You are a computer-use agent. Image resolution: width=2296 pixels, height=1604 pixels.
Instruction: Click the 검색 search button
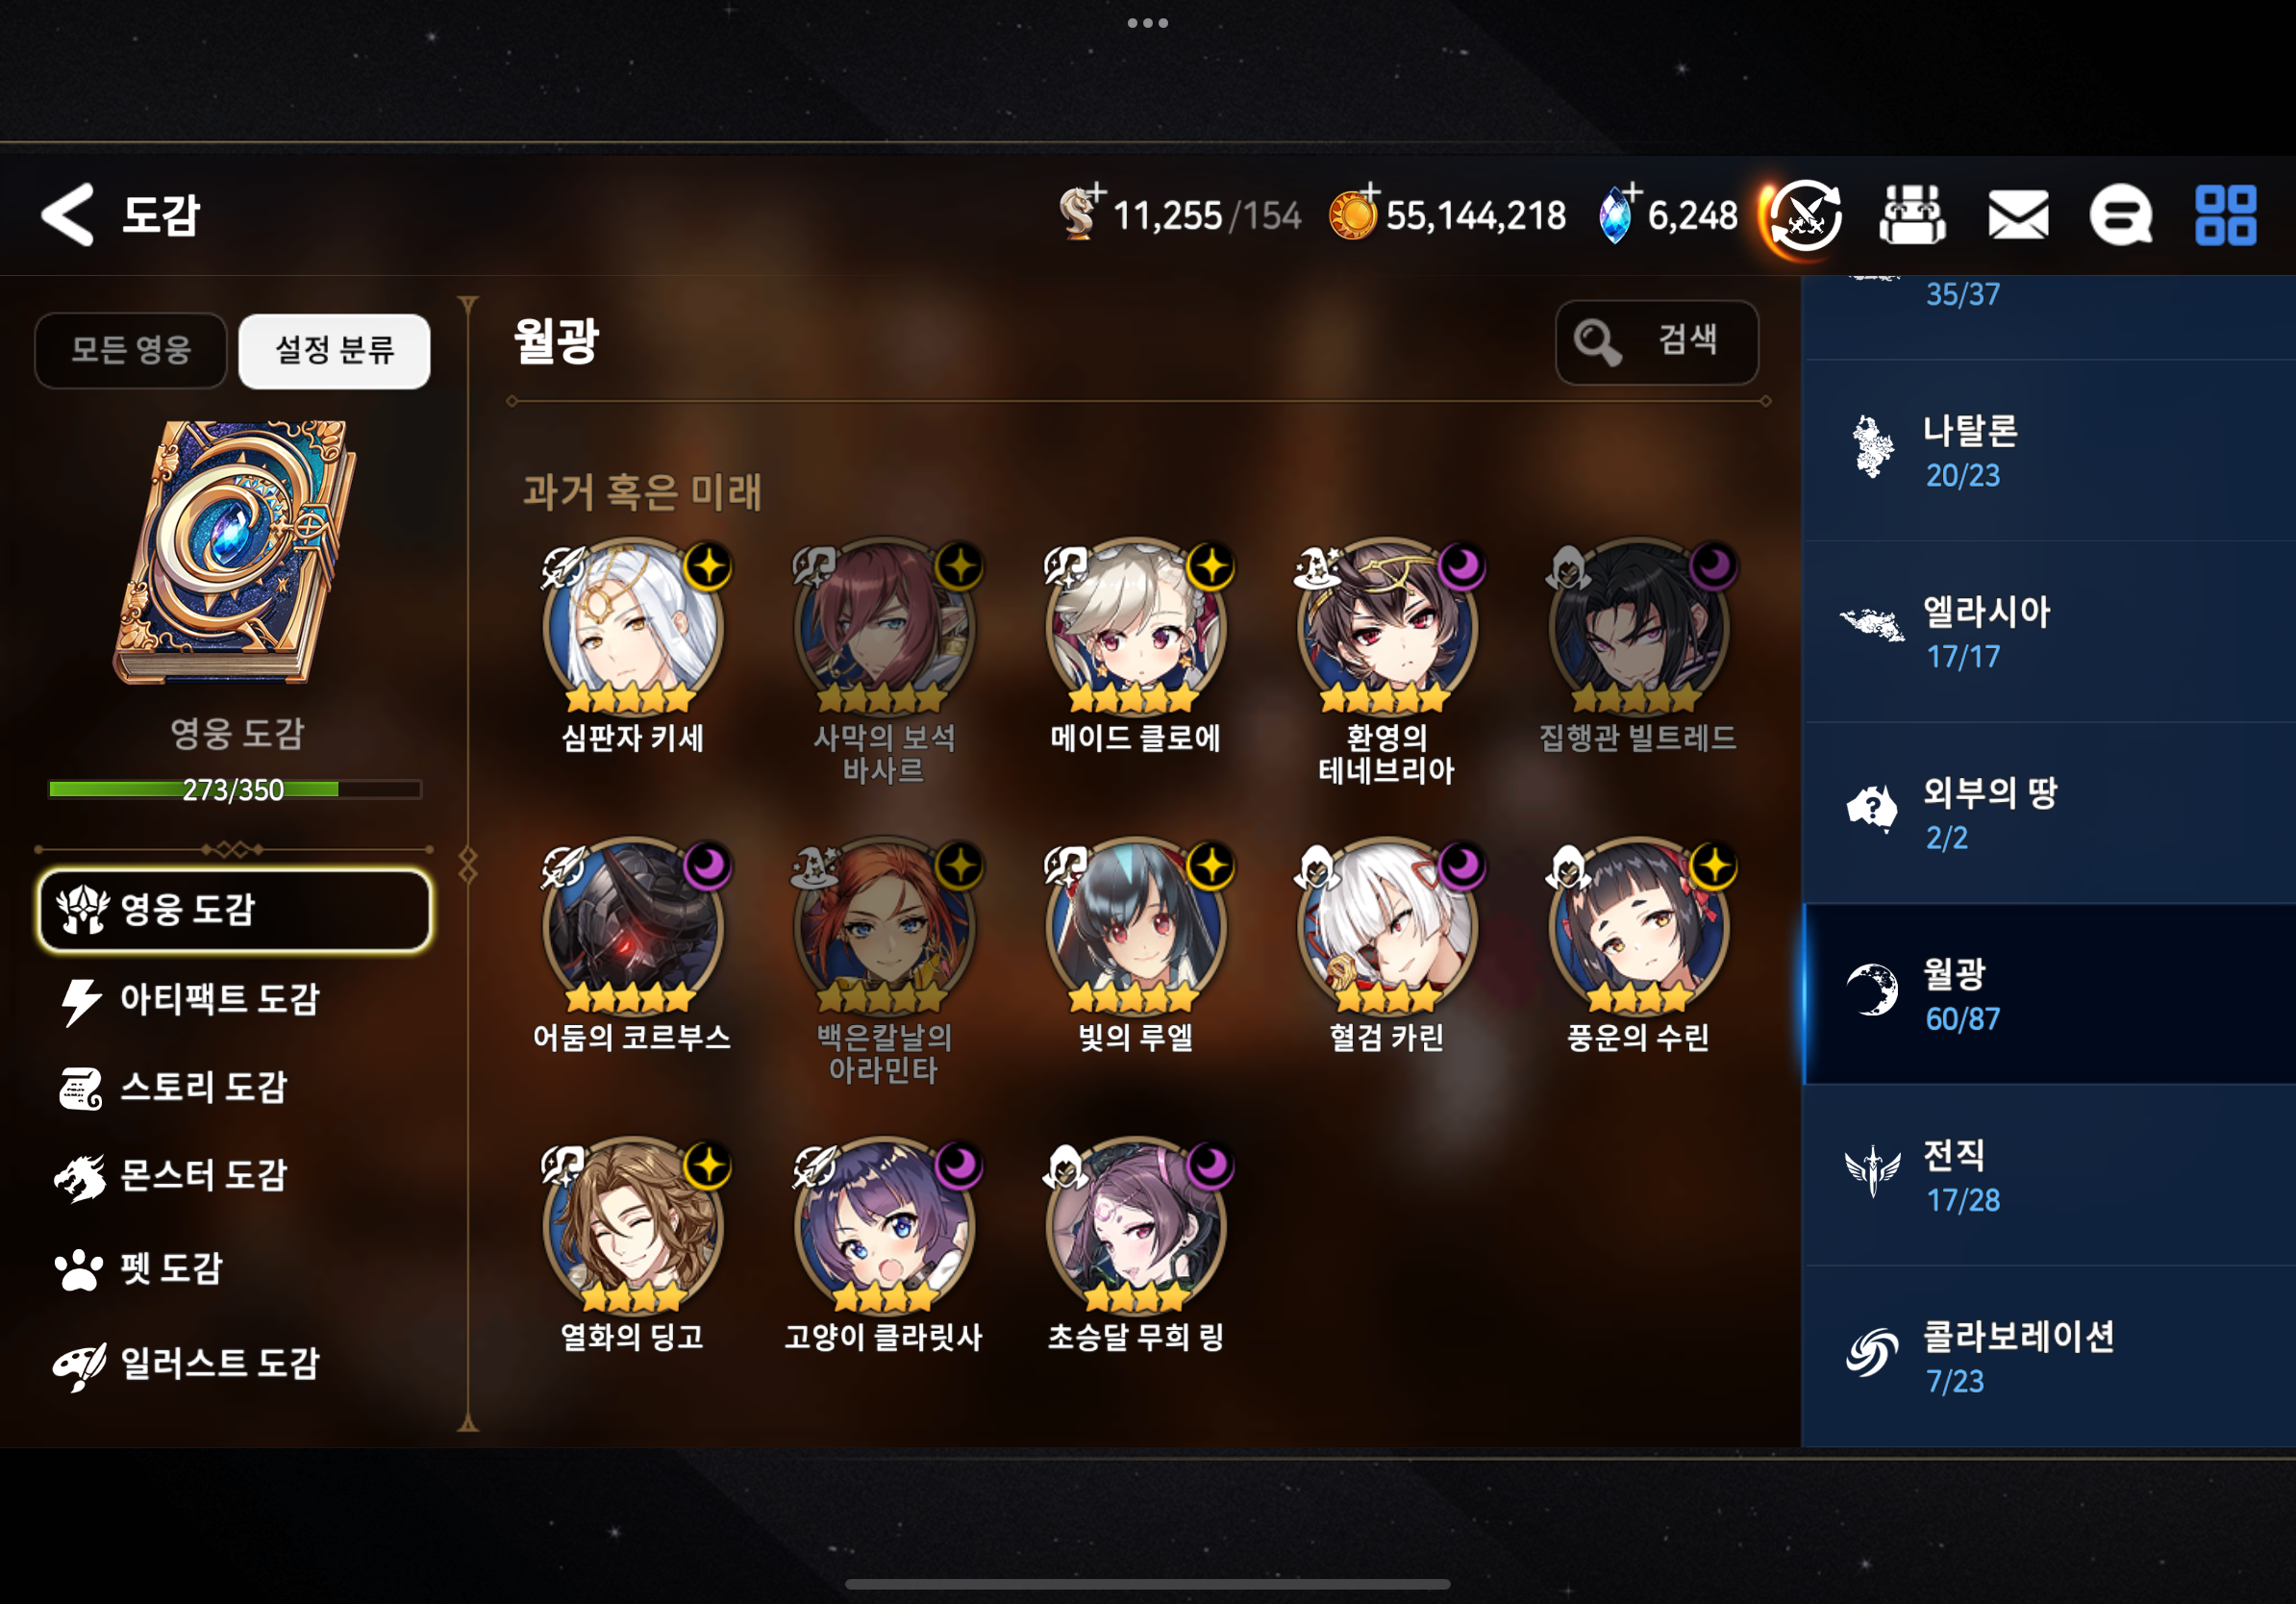[1656, 342]
